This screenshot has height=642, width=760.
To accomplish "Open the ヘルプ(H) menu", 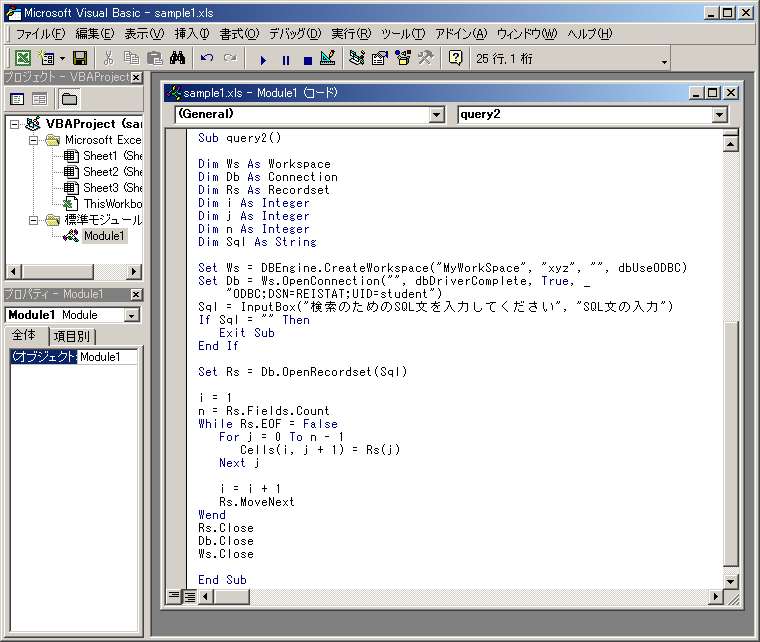I will pyautogui.click(x=589, y=34).
